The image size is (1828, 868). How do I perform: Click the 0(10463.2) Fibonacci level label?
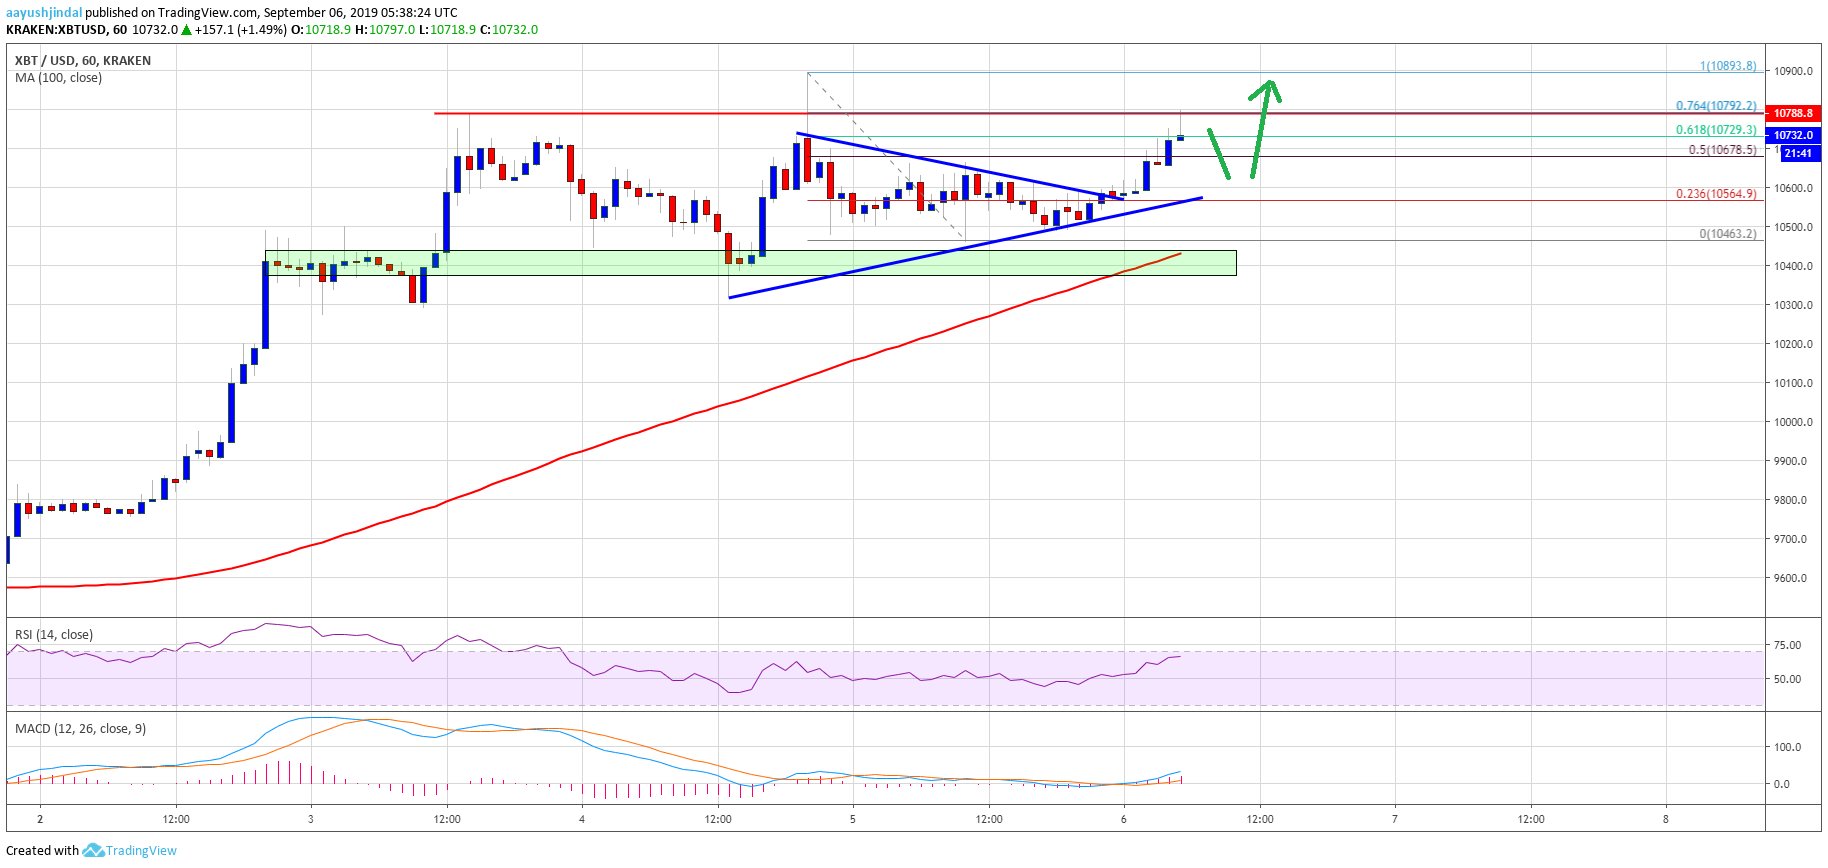(x=1727, y=234)
